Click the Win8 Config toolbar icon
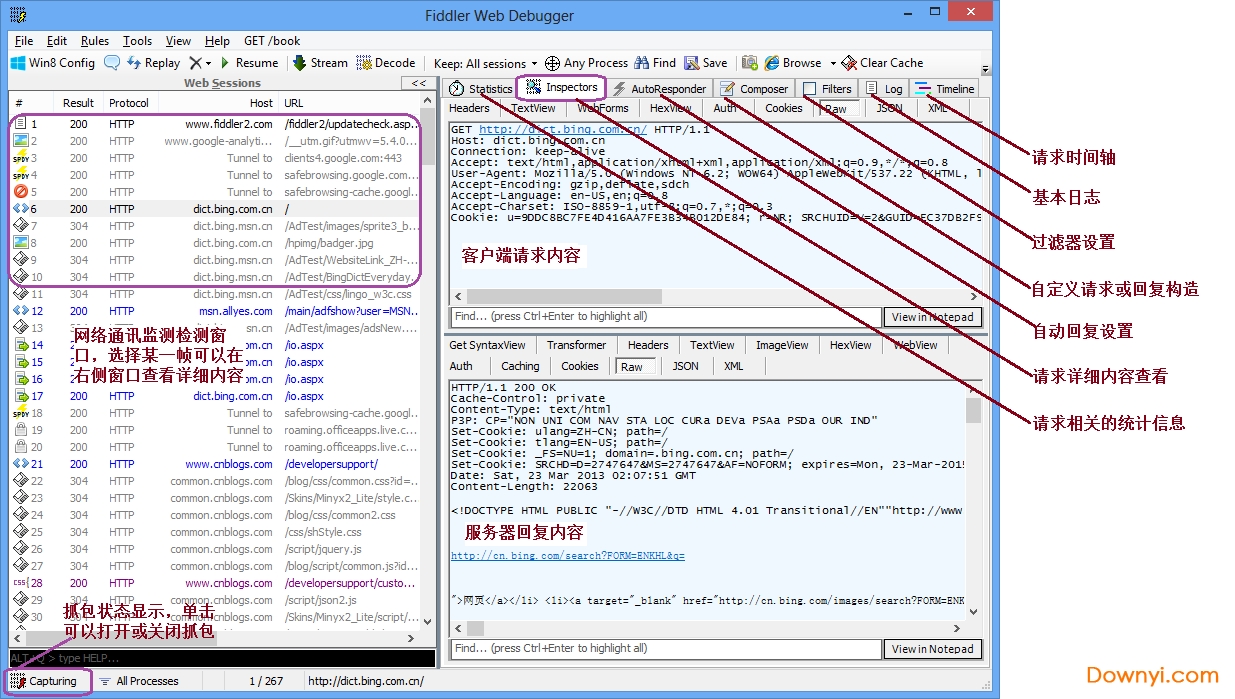The image size is (1235, 699). (18, 63)
